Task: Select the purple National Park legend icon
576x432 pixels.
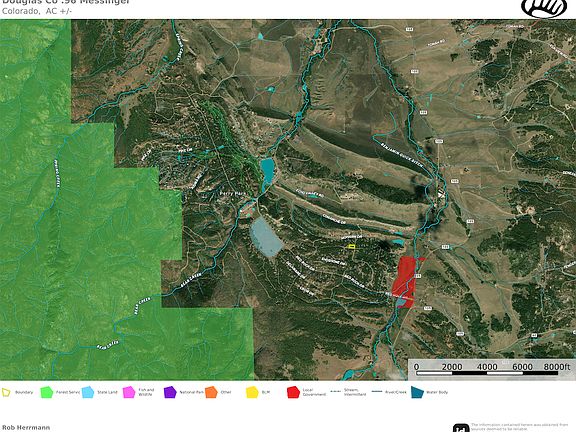Action: [170, 392]
